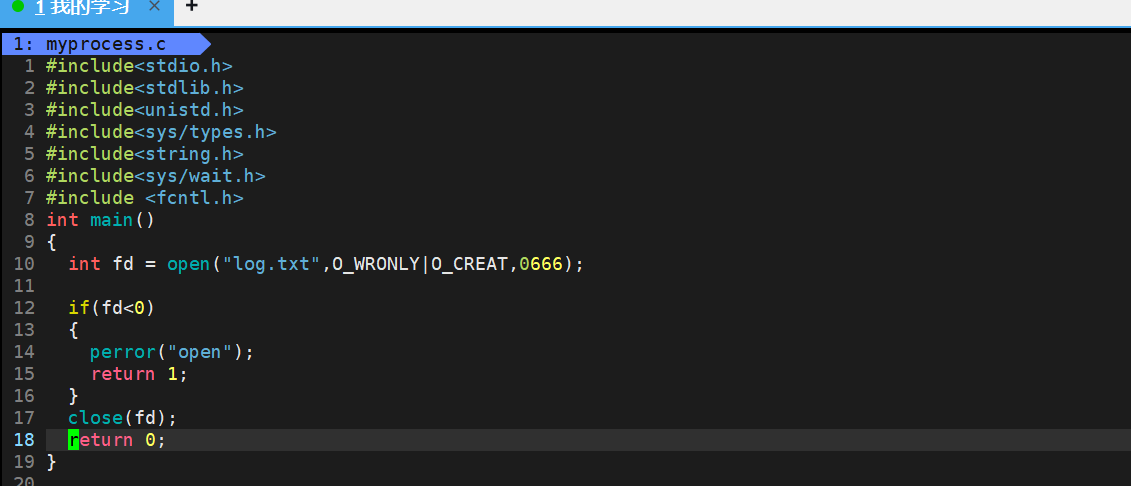Click the 0666 permission value
1131x486 pixels.
[x=541, y=264]
